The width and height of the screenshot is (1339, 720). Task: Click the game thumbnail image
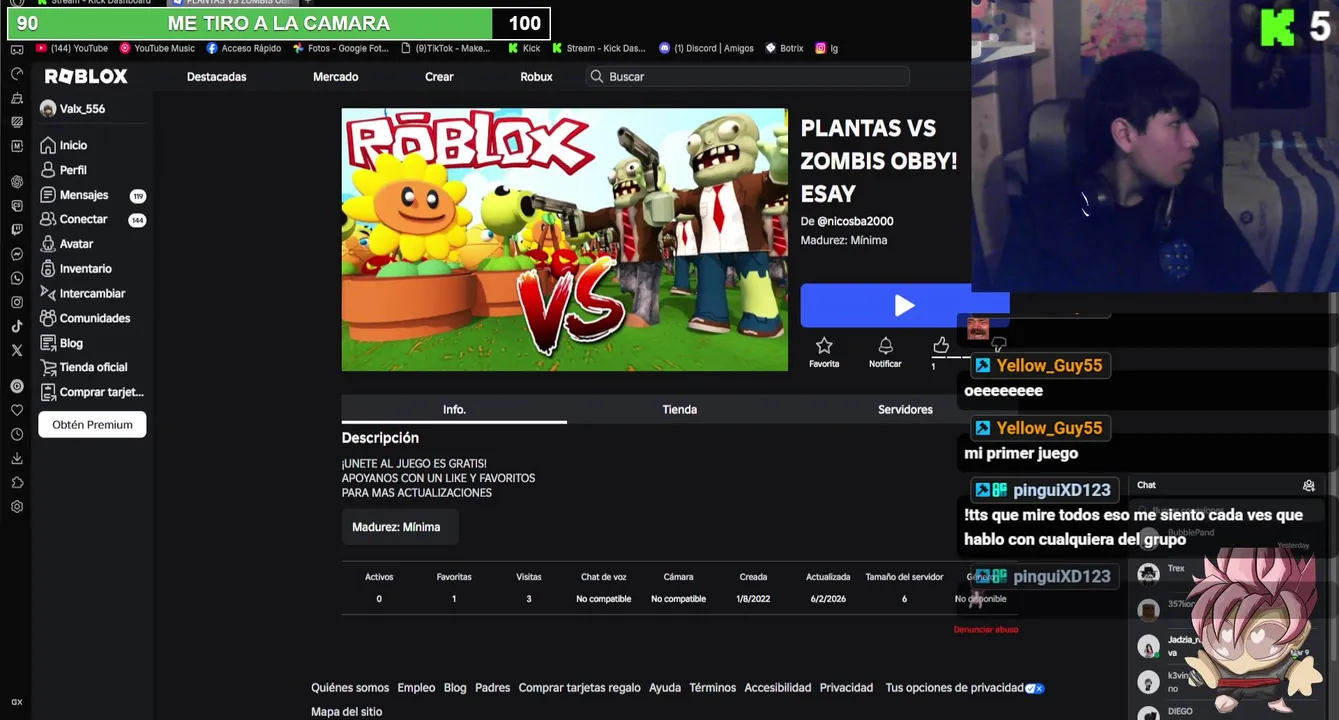pyautogui.click(x=564, y=240)
